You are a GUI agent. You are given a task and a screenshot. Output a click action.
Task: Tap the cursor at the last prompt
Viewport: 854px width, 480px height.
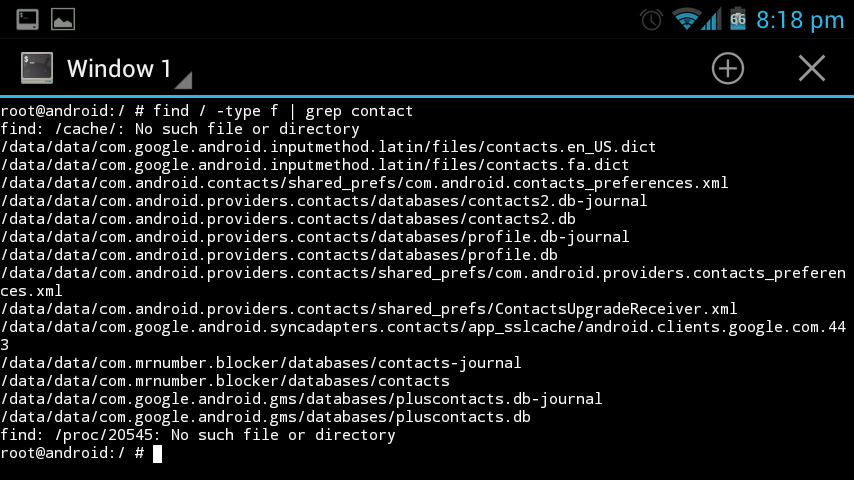[x=157, y=453]
